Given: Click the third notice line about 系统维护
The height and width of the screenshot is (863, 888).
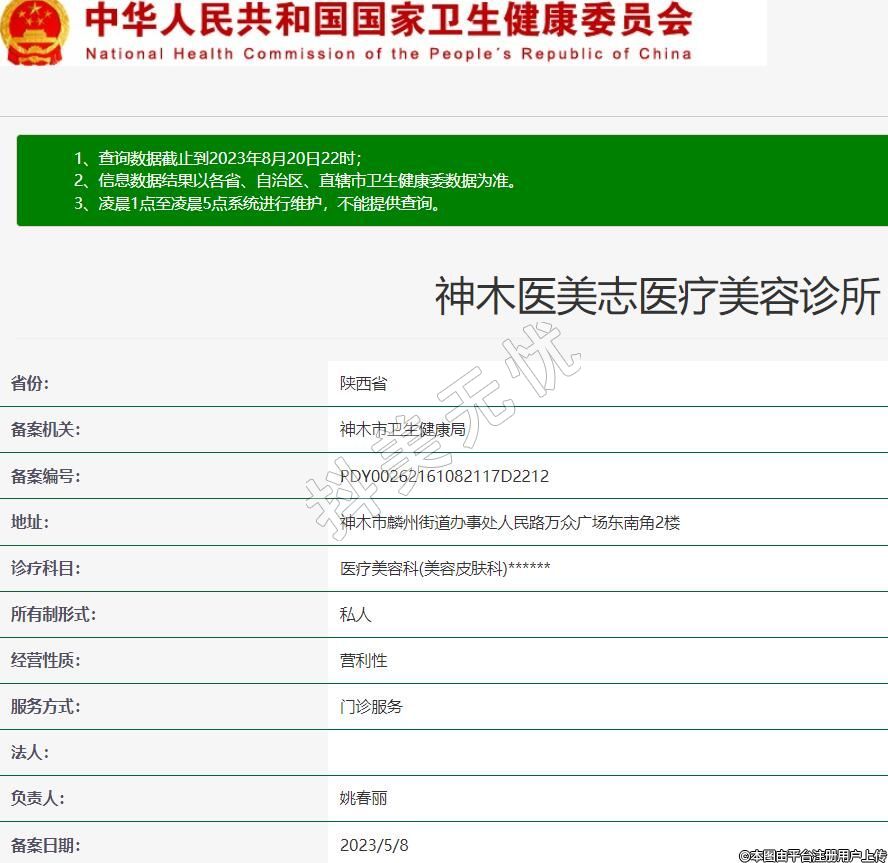Looking at the screenshot, I should point(257,204).
